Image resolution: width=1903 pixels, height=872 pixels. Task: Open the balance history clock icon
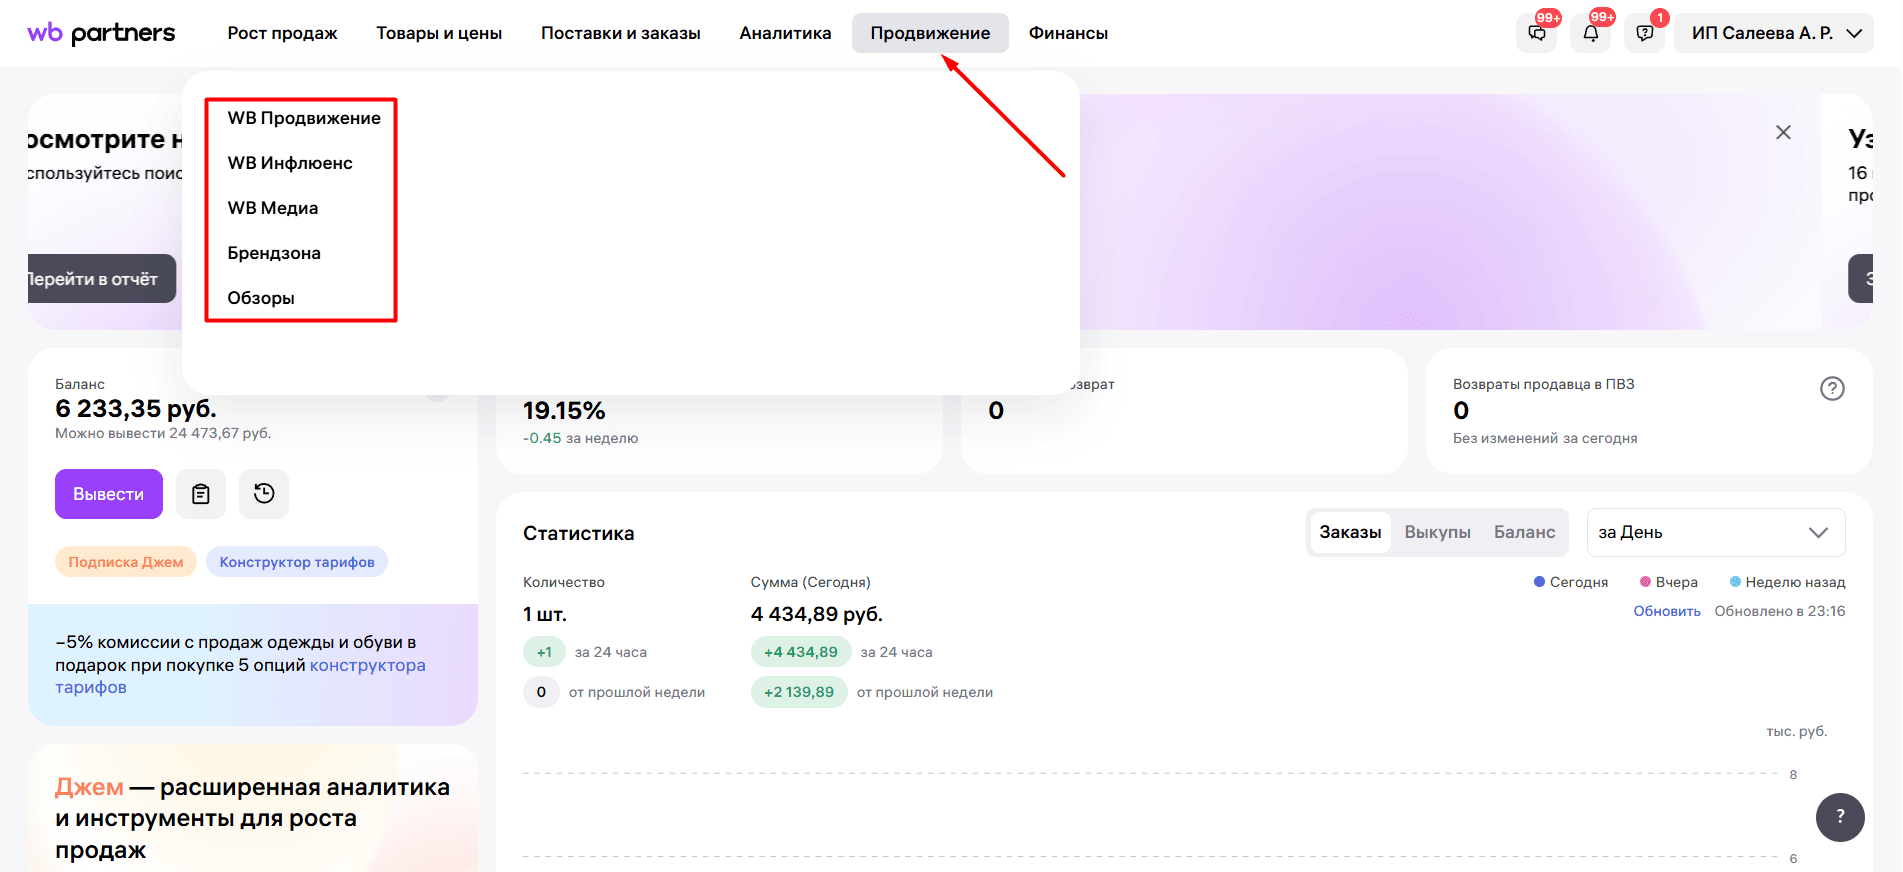tap(264, 494)
